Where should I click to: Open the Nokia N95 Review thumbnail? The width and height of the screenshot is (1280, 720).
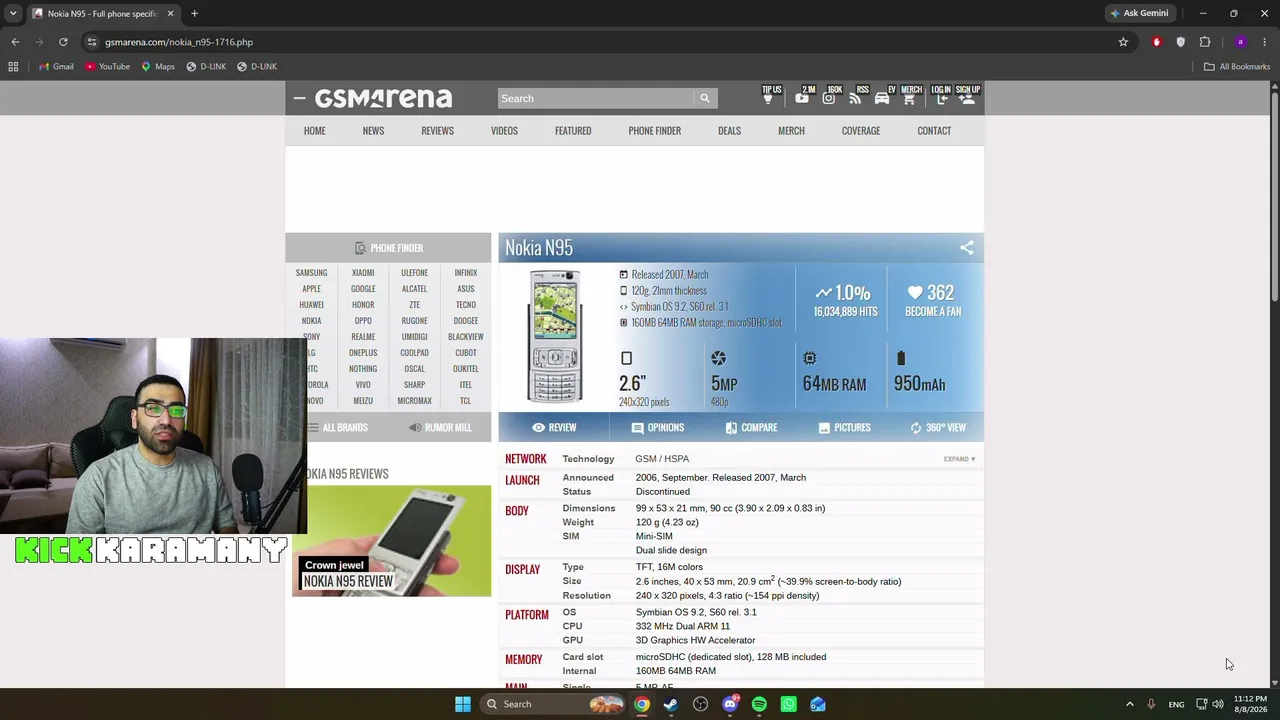click(392, 541)
